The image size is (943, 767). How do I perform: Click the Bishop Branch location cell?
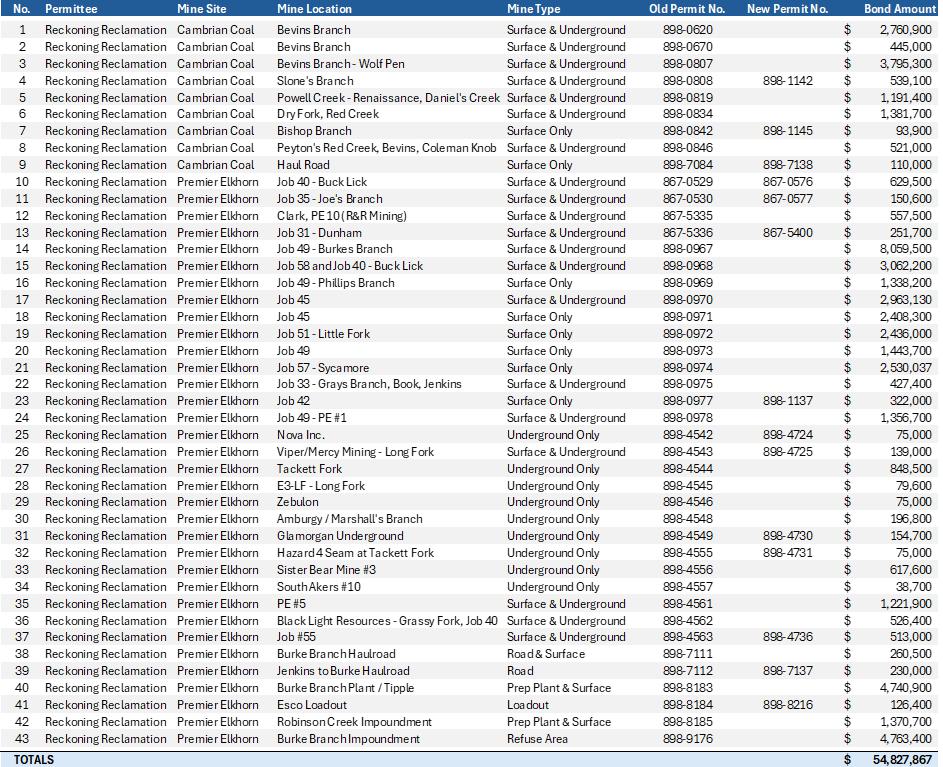point(314,131)
